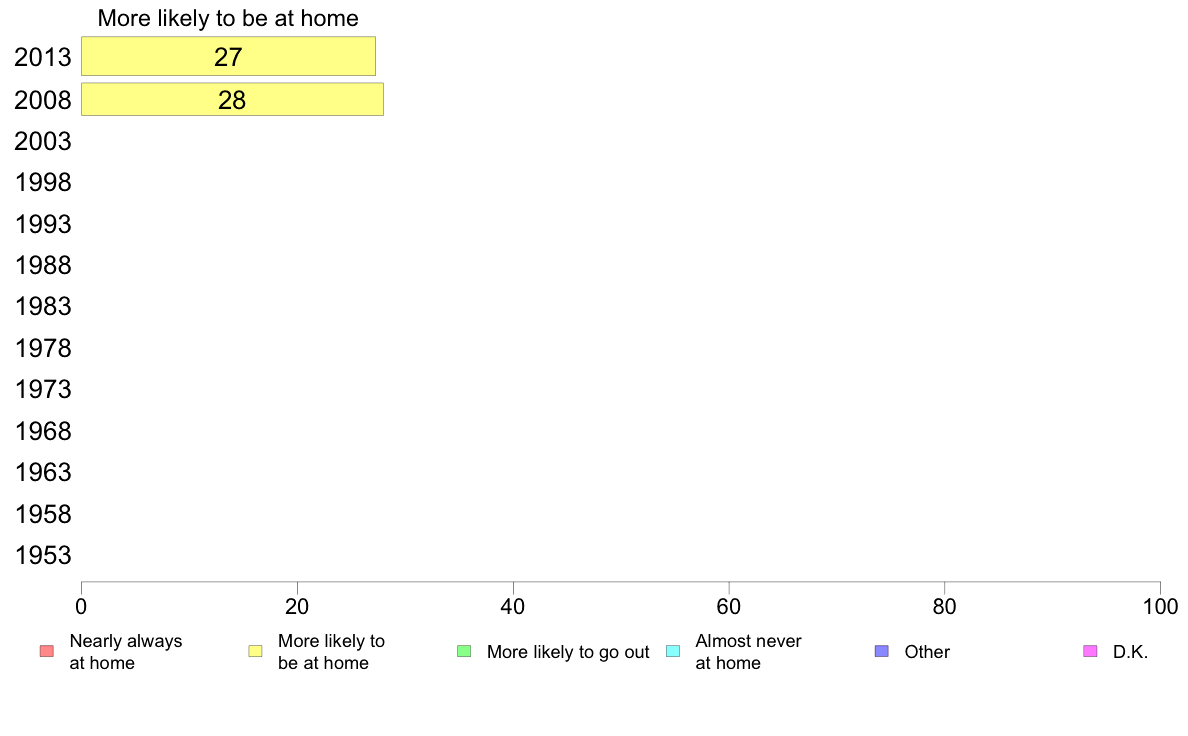1188x736 pixels.
Task: Click the axis tick labeled 40
Action: click(x=513, y=606)
